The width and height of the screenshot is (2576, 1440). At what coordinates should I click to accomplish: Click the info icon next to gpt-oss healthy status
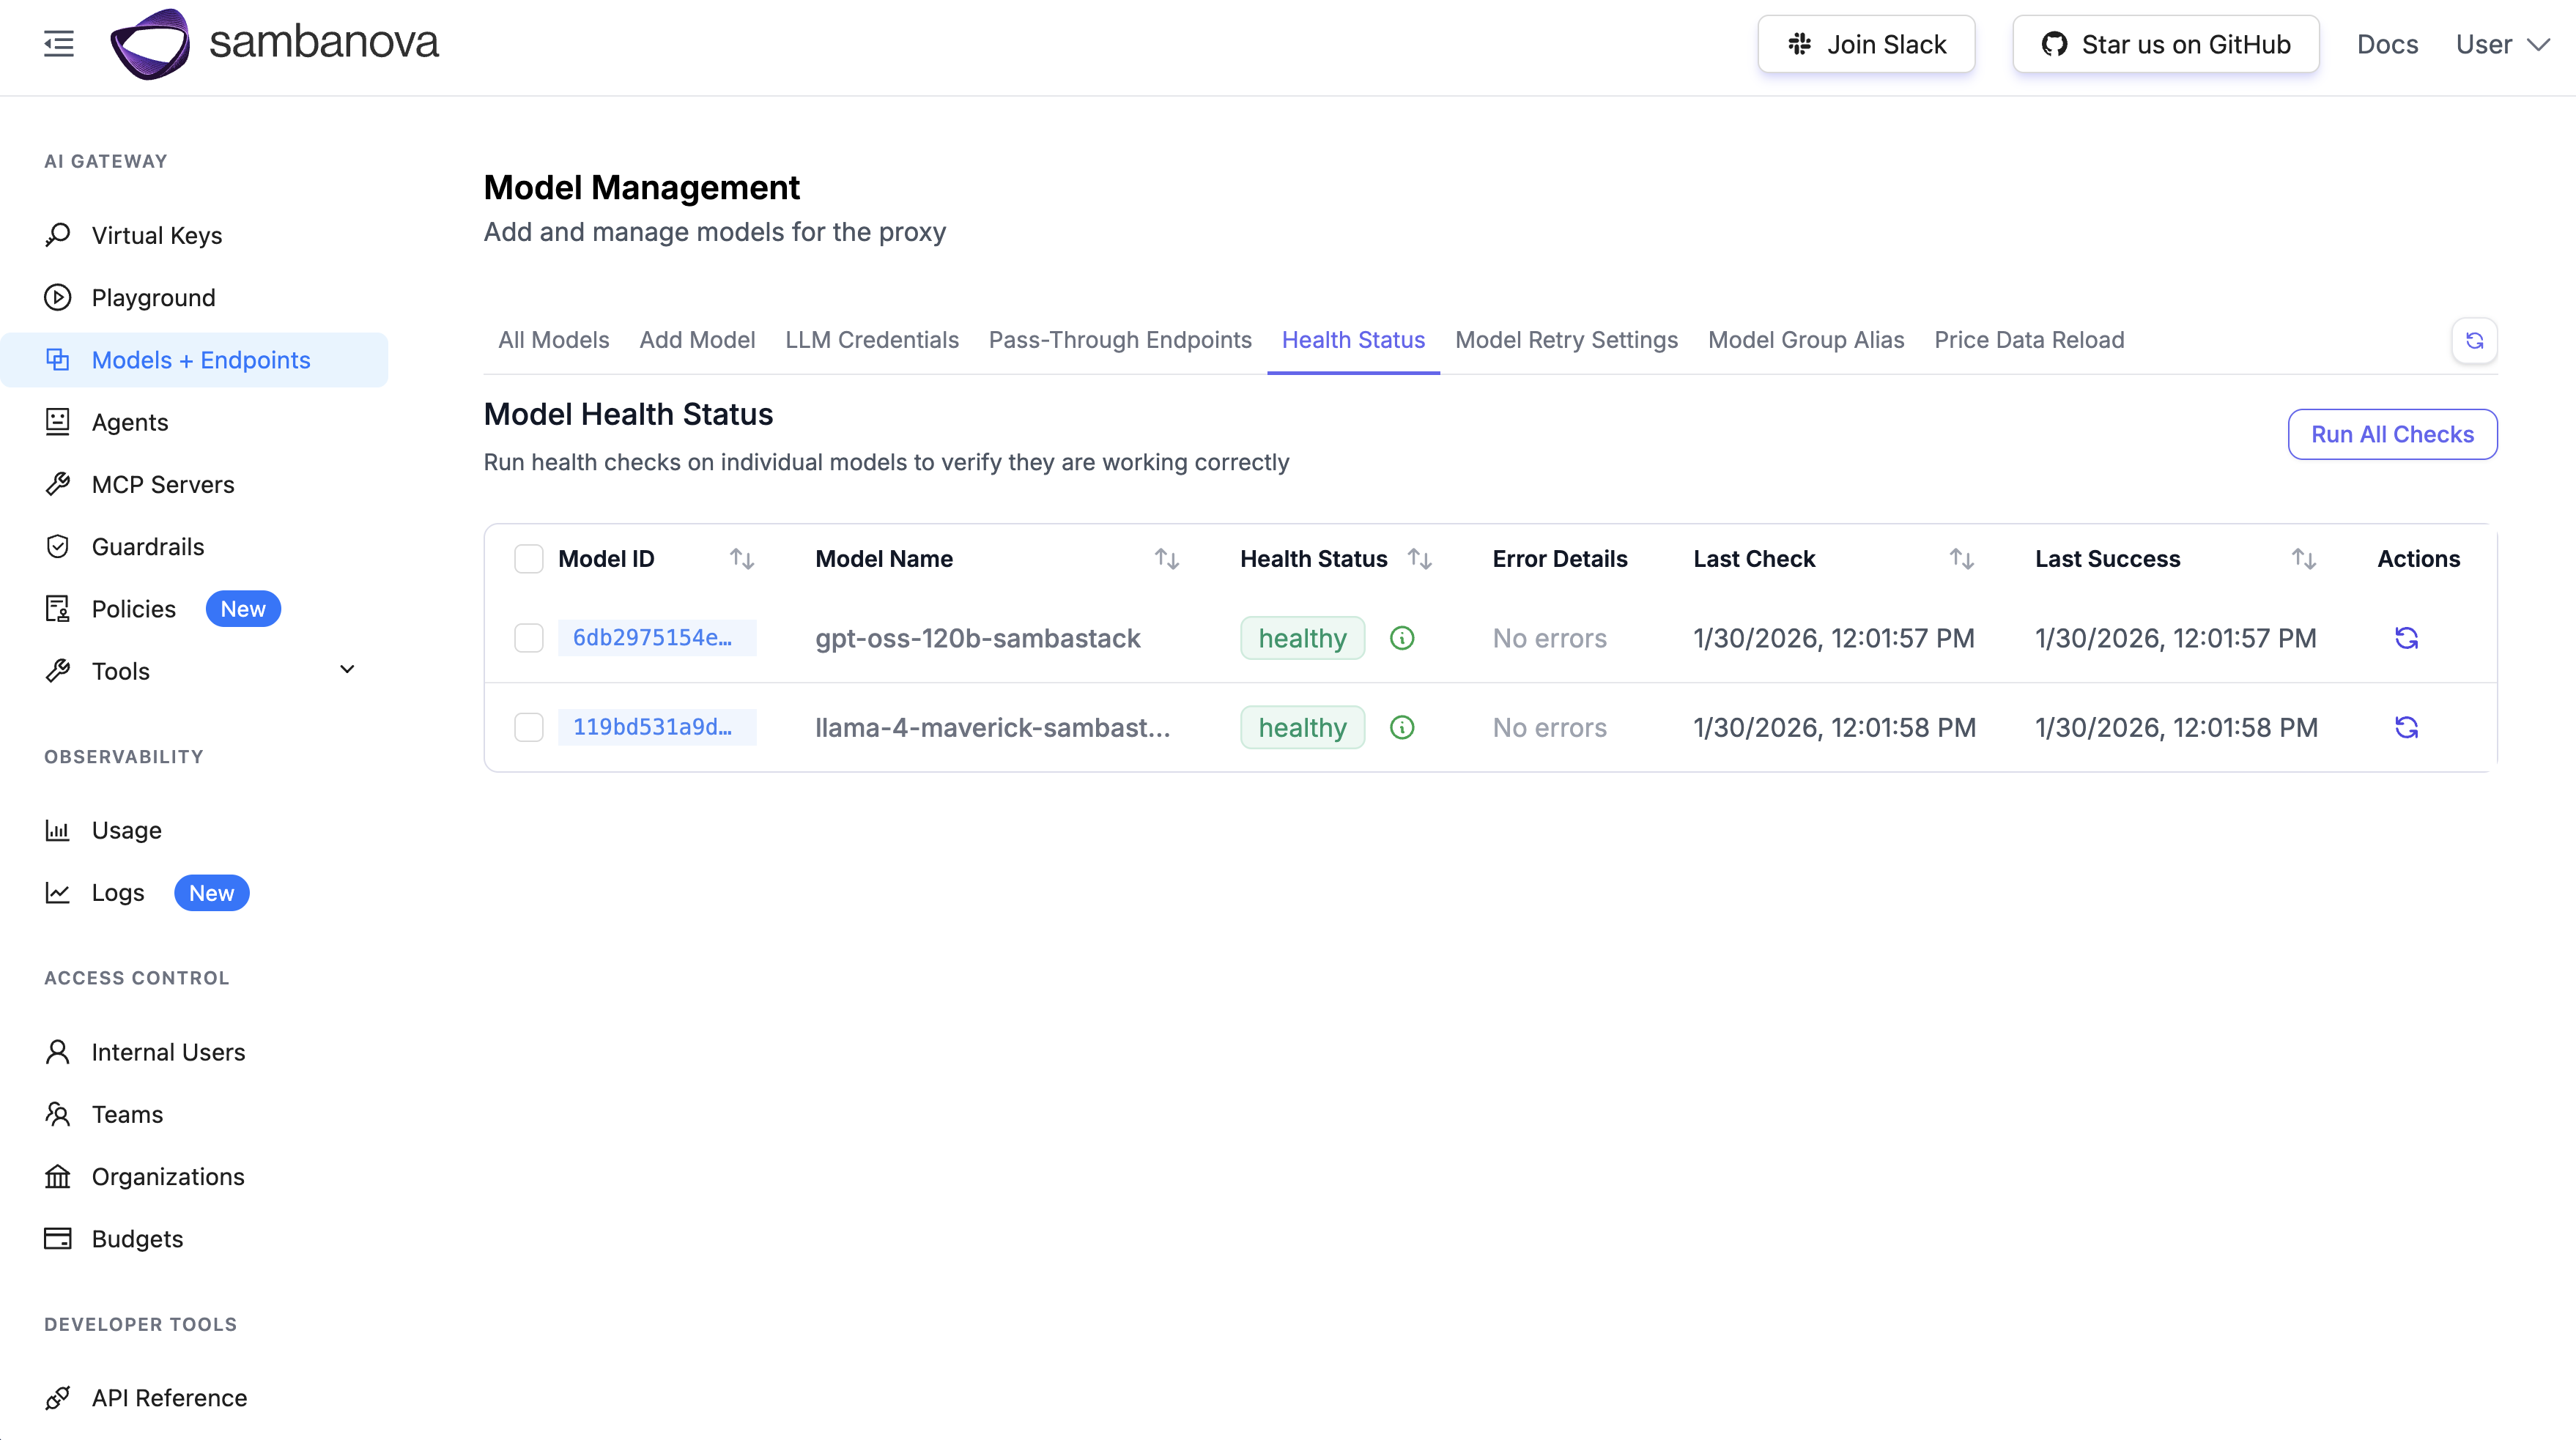tap(1402, 638)
